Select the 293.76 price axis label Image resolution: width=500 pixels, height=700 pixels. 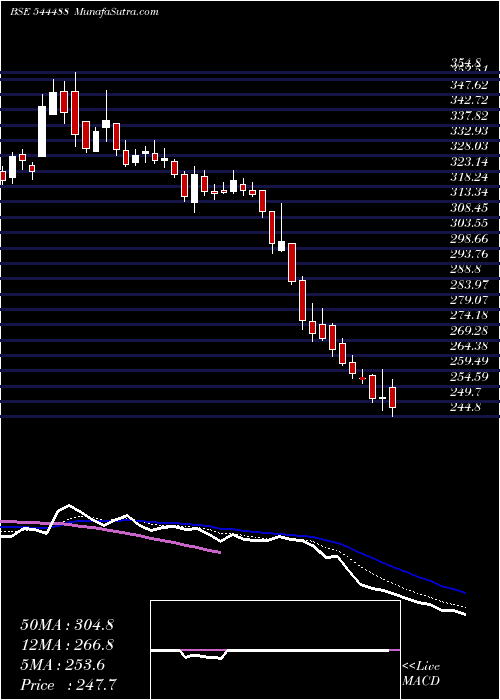tap(469, 254)
